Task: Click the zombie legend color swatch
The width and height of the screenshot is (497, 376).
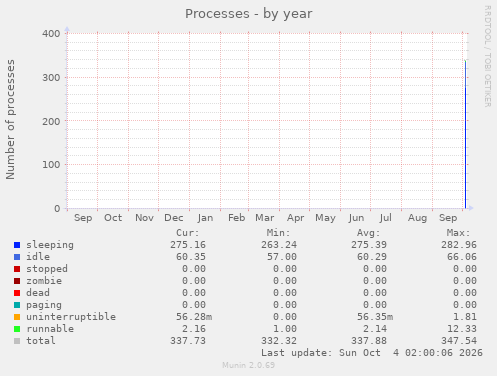Action: click(x=17, y=281)
